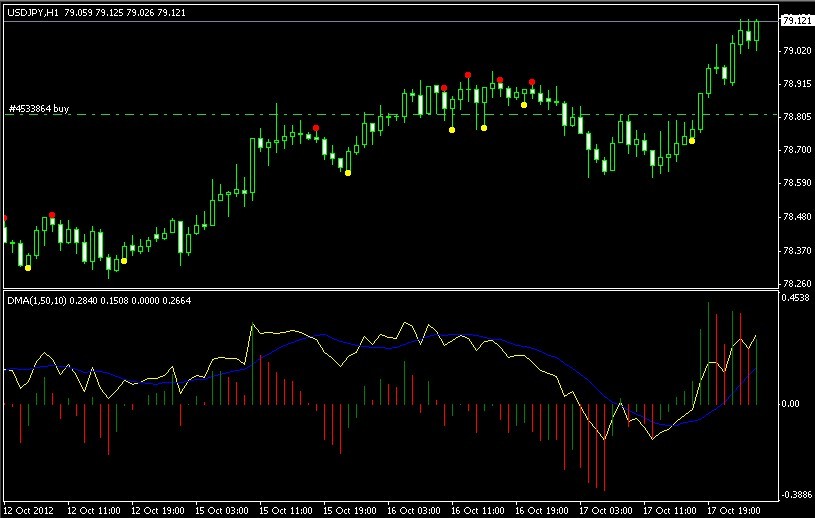Click the 15 Oct 11:00 time label

[x=286, y=510]
